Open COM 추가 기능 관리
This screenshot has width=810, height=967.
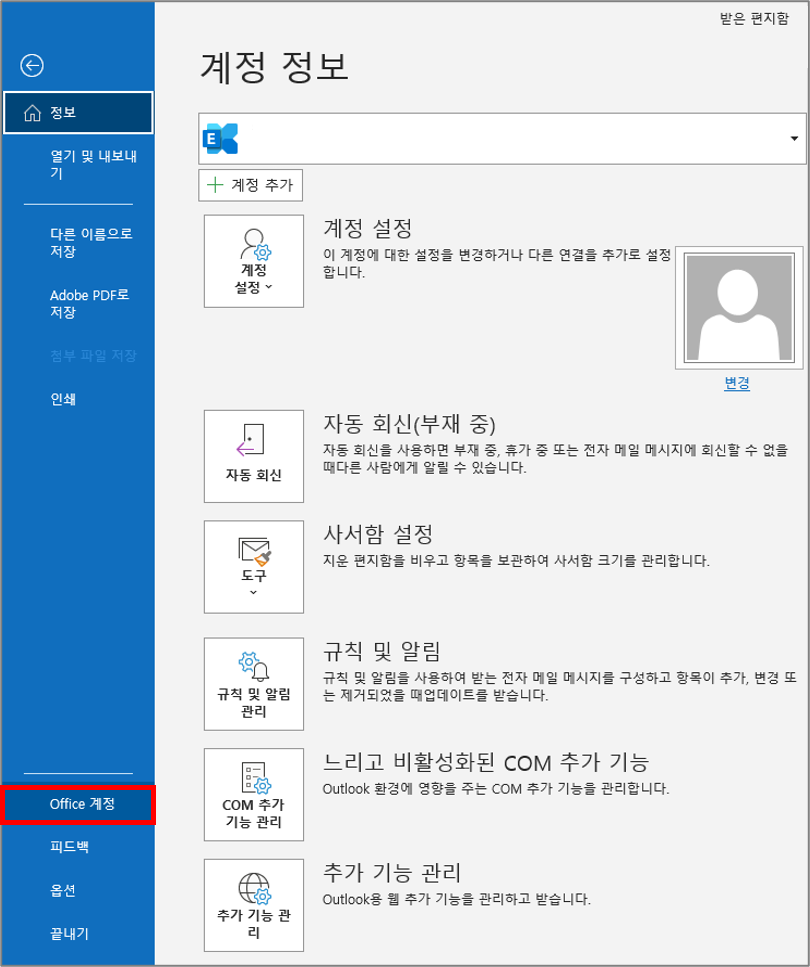click(254, 794)
